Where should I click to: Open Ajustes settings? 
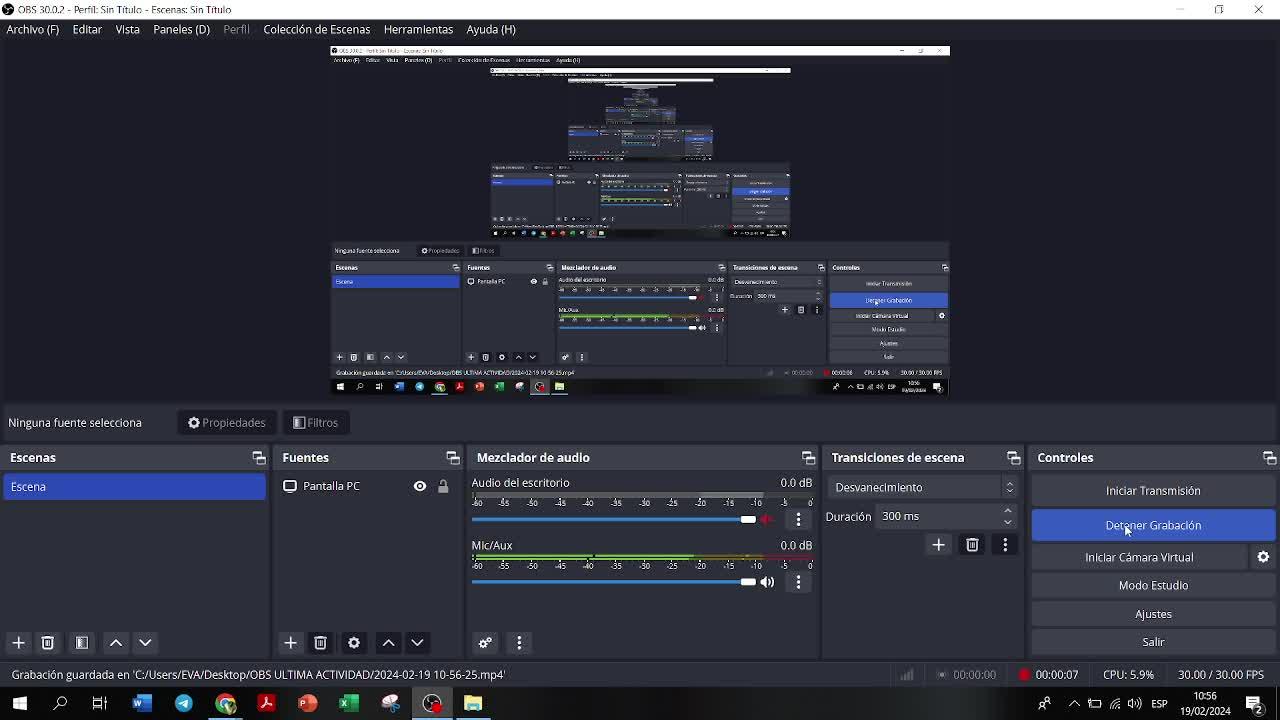[x=1153, y=614]
